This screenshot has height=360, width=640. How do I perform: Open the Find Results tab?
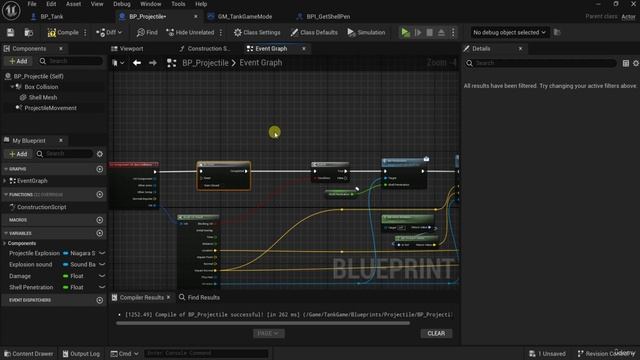(x=199, y=298)
